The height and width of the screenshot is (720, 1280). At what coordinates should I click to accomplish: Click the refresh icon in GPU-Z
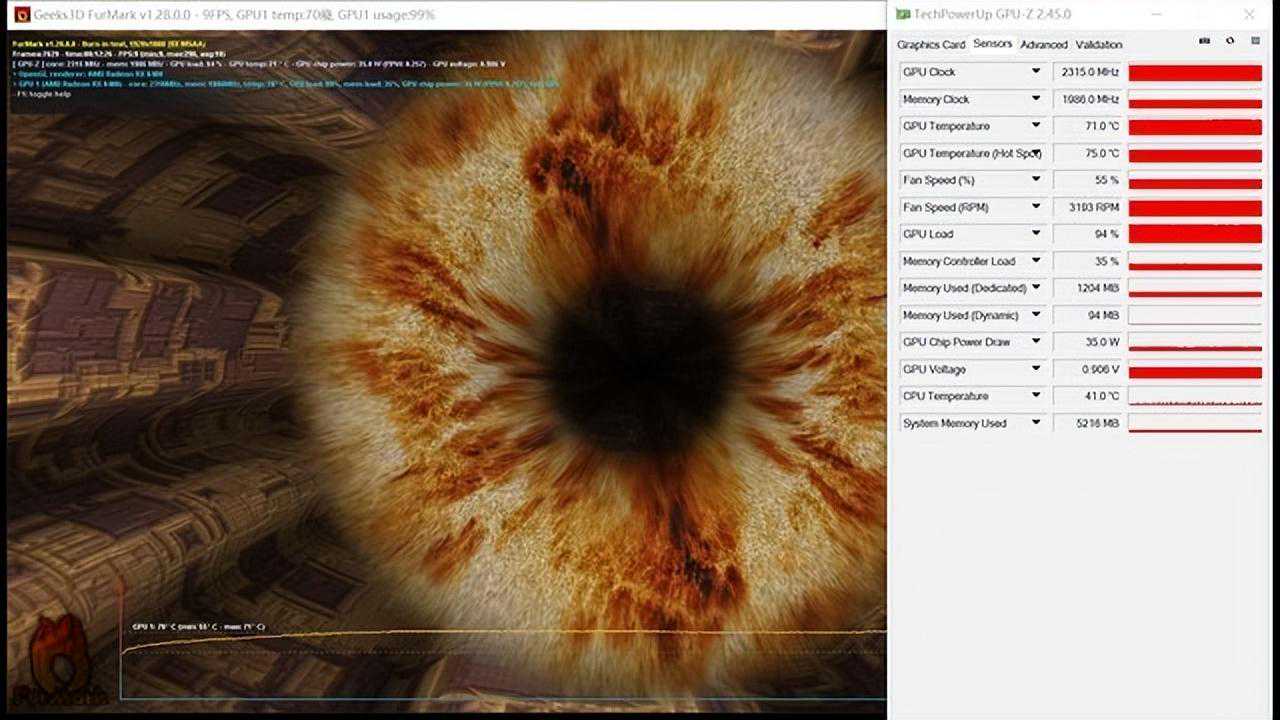point(1229,42)
